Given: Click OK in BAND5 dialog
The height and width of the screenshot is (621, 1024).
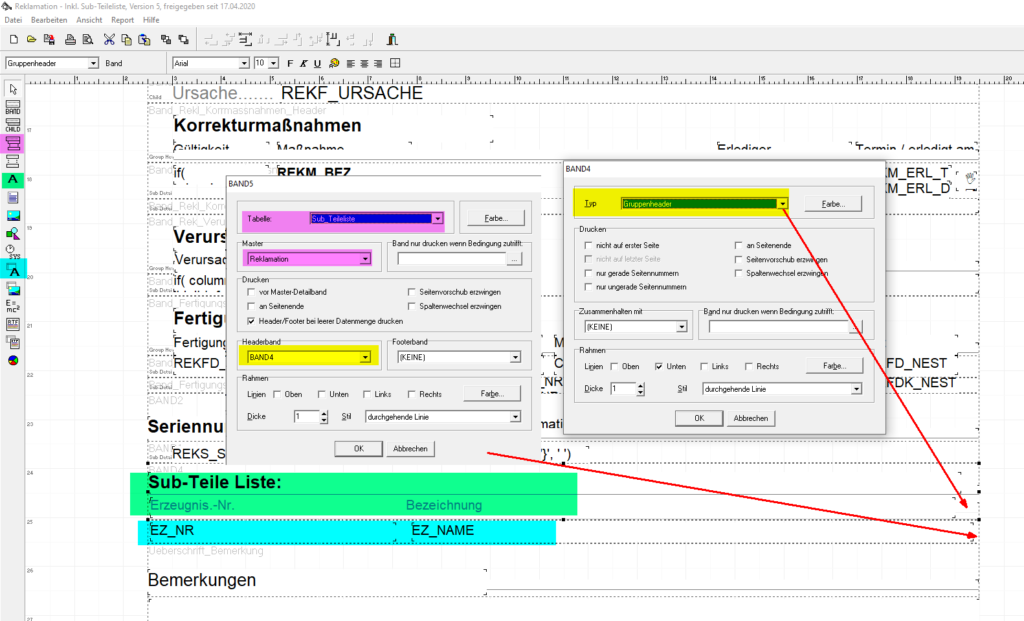Looking at the screenshot, I should pyautogui.click(x=359, y=449).
